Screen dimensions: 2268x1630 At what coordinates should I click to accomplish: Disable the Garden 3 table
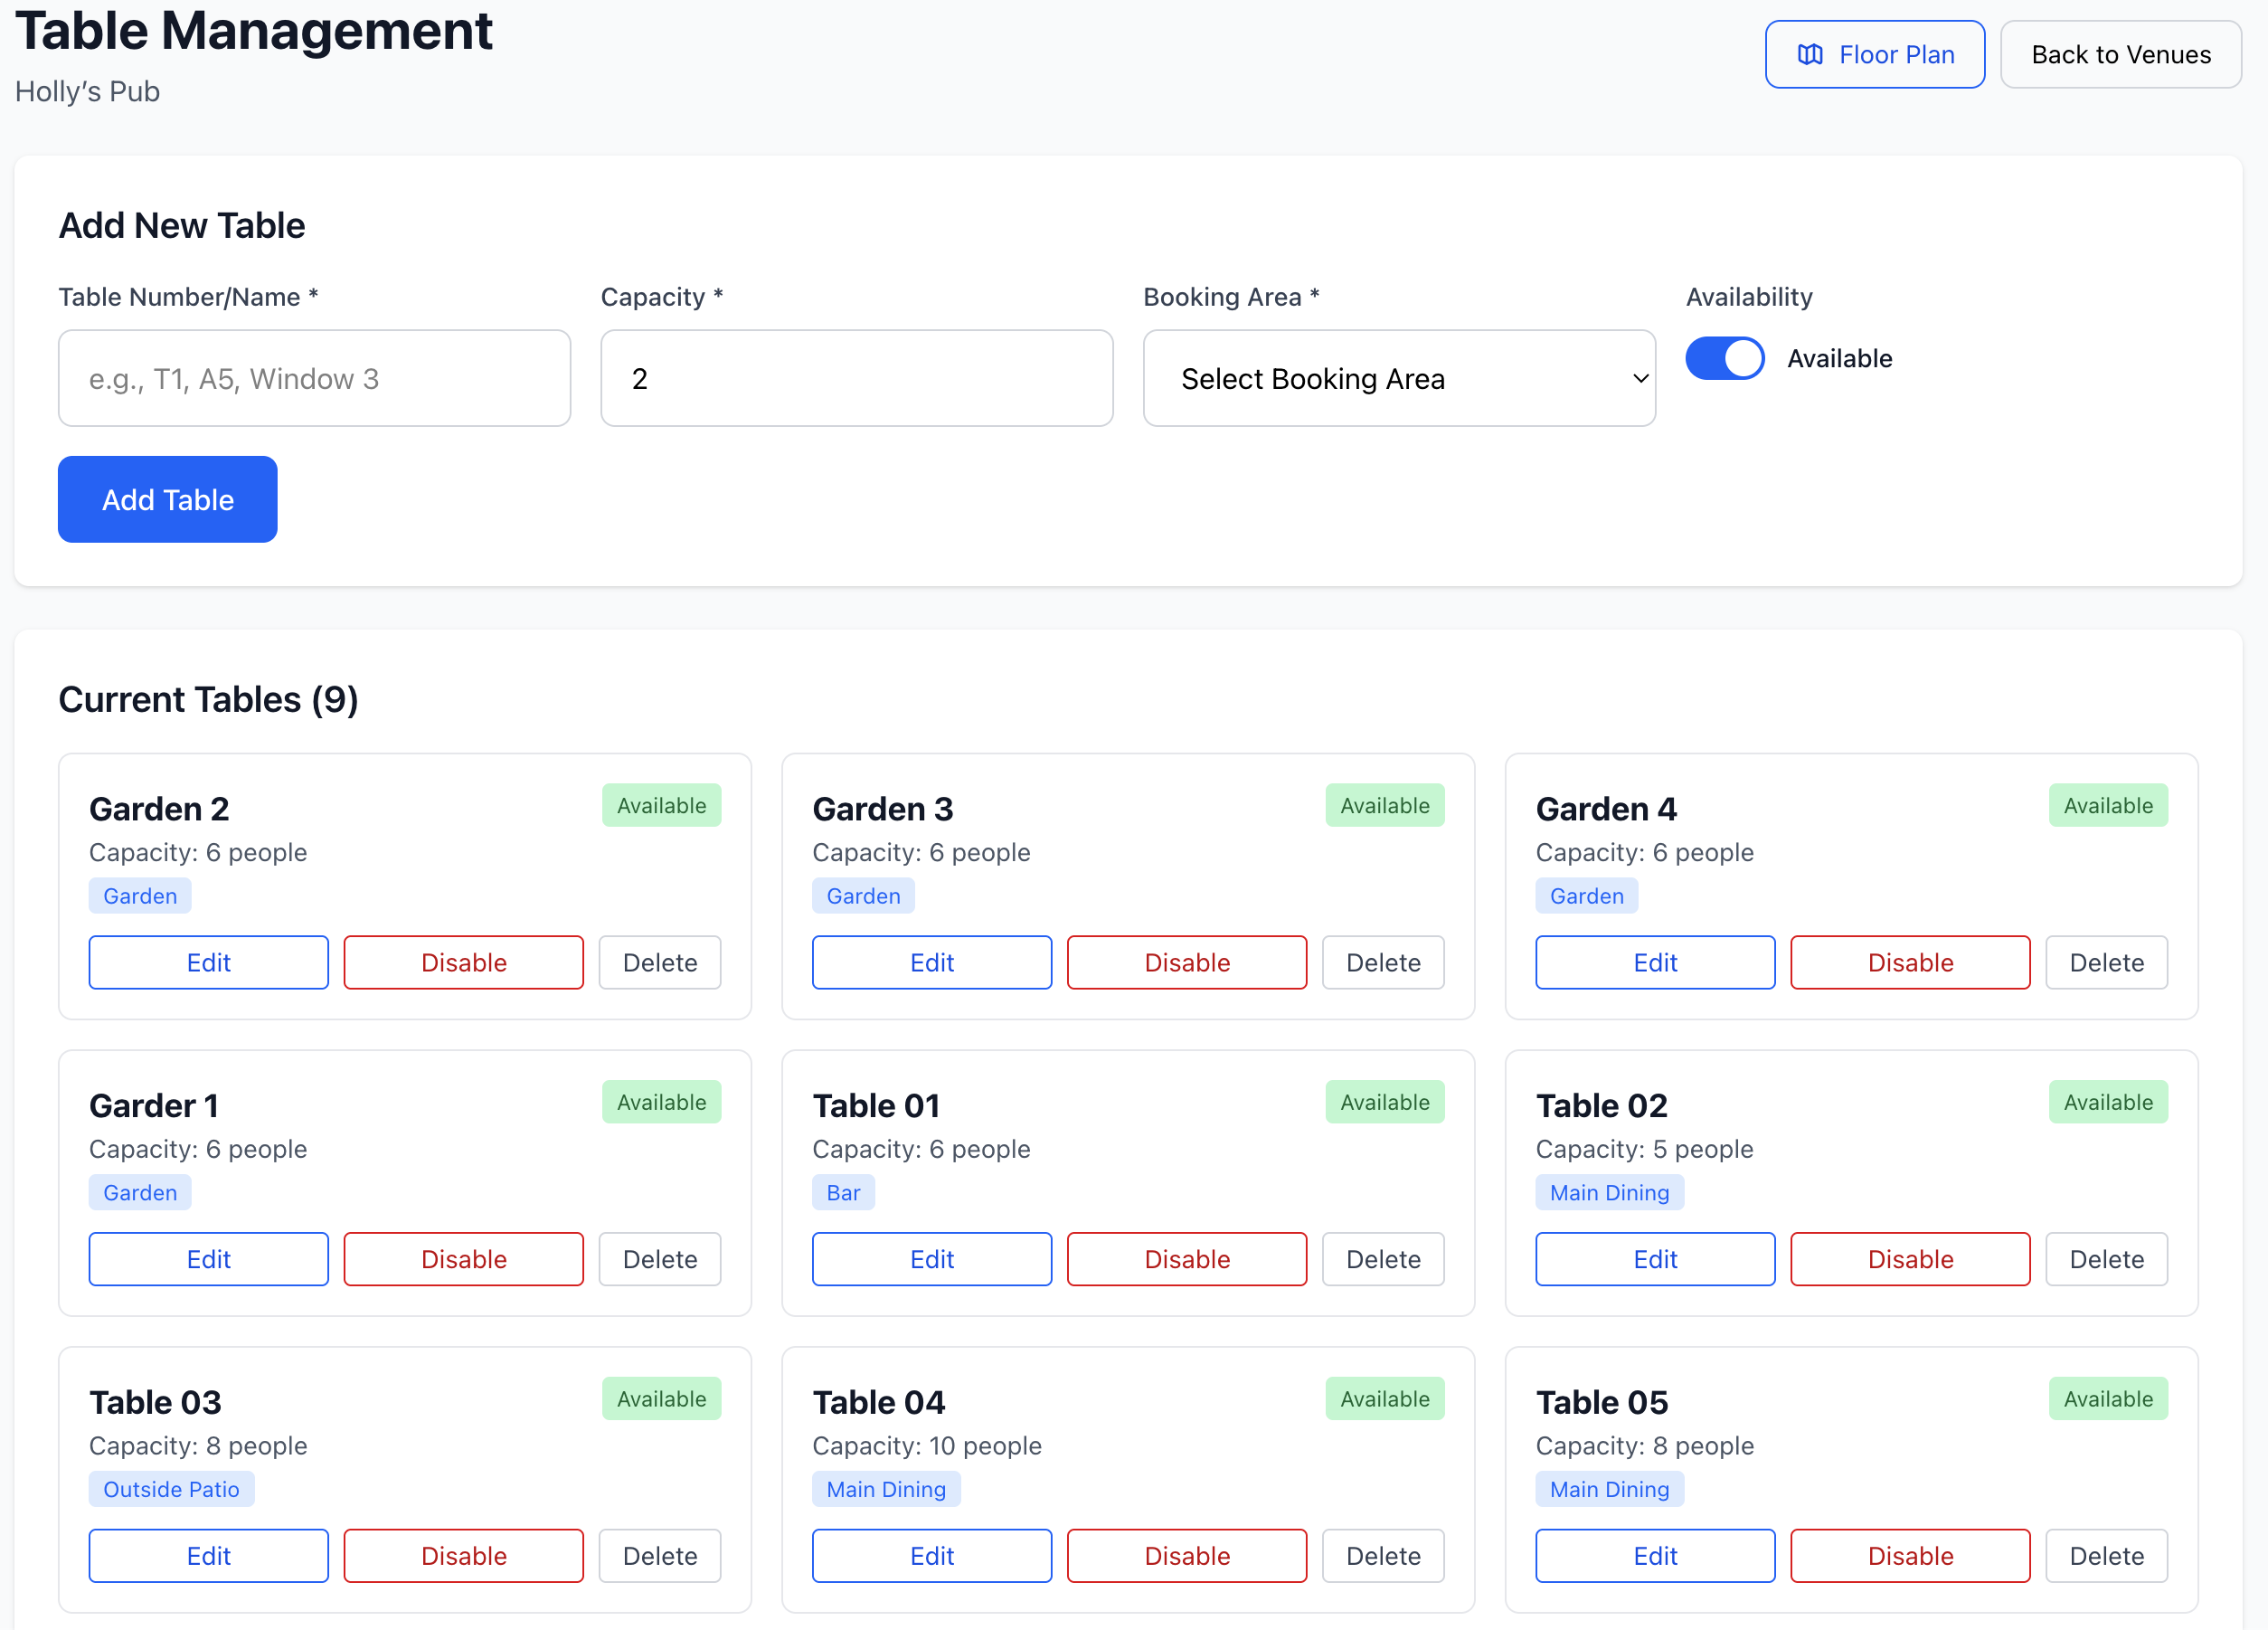pyautogui.click(x=1186, y=962)
